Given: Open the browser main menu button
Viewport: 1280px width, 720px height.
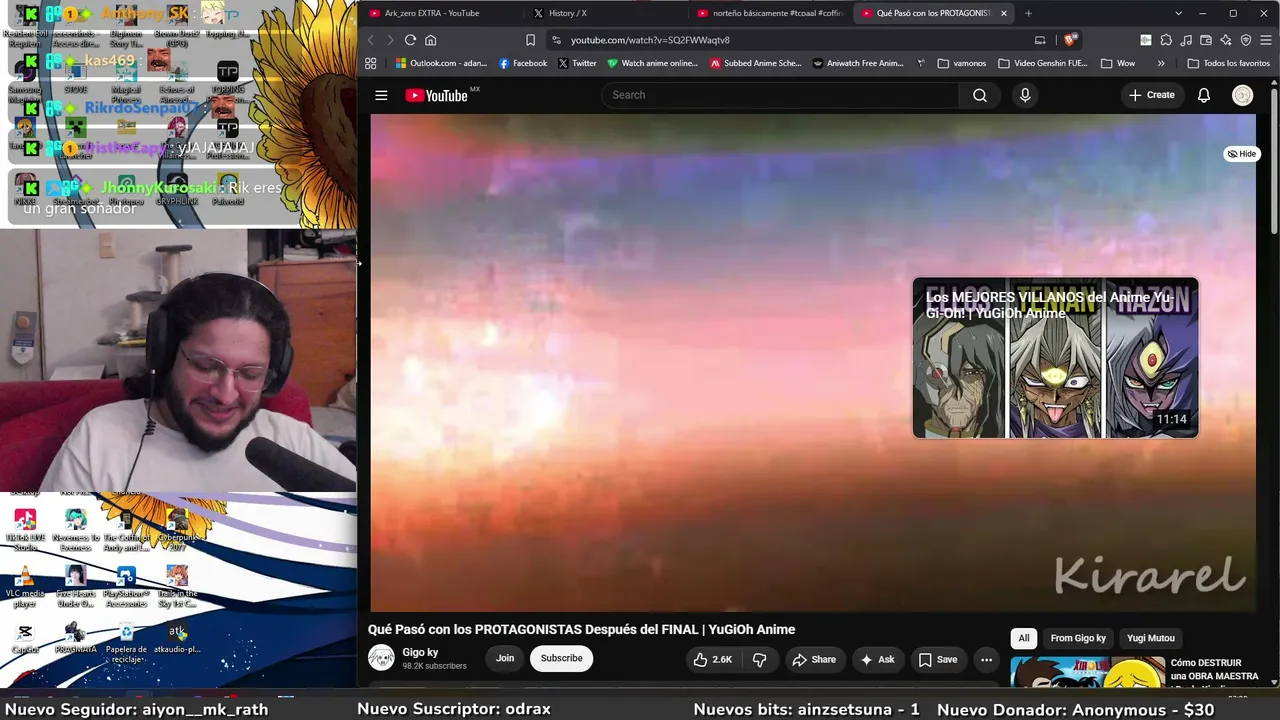Looking at the screenshot, I should [1266, 40].
